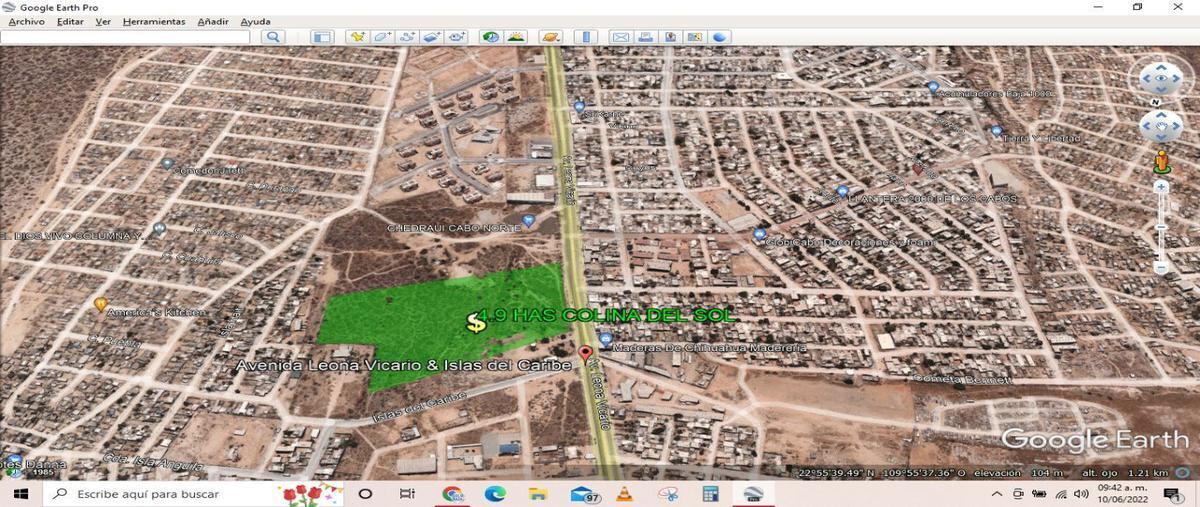The height and width of the screenshot is (507, 1200).
Task: Zoom in with plus button
Action: point(1161,186)
